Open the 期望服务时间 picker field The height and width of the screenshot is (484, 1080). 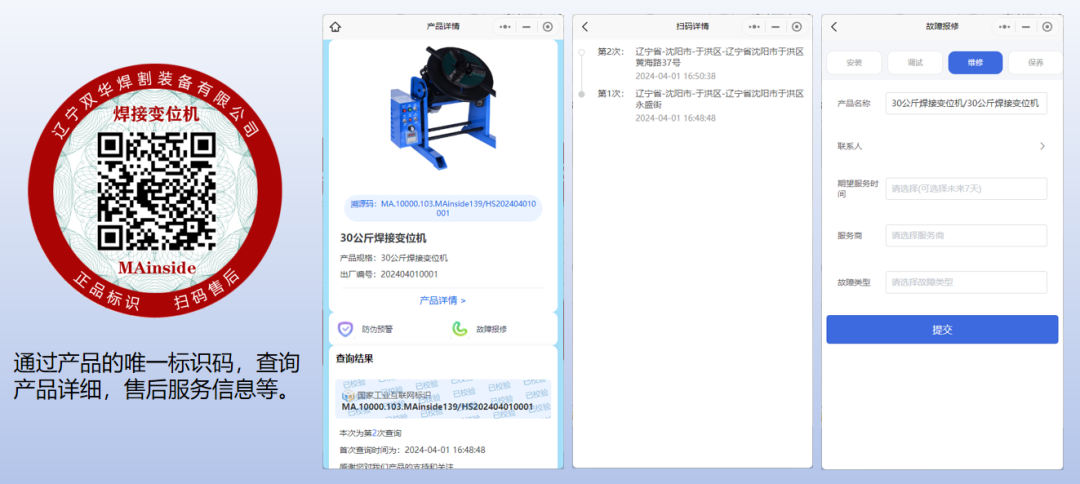pyautogui.click(x=966, y=189)
